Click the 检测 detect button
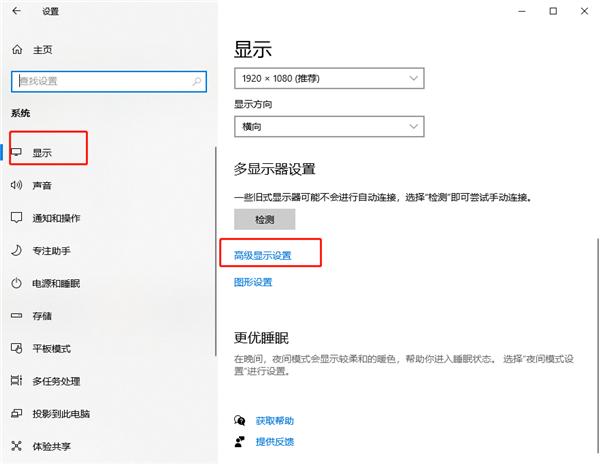This screenshot has width=600, height=464. click(x=264, y=219)
